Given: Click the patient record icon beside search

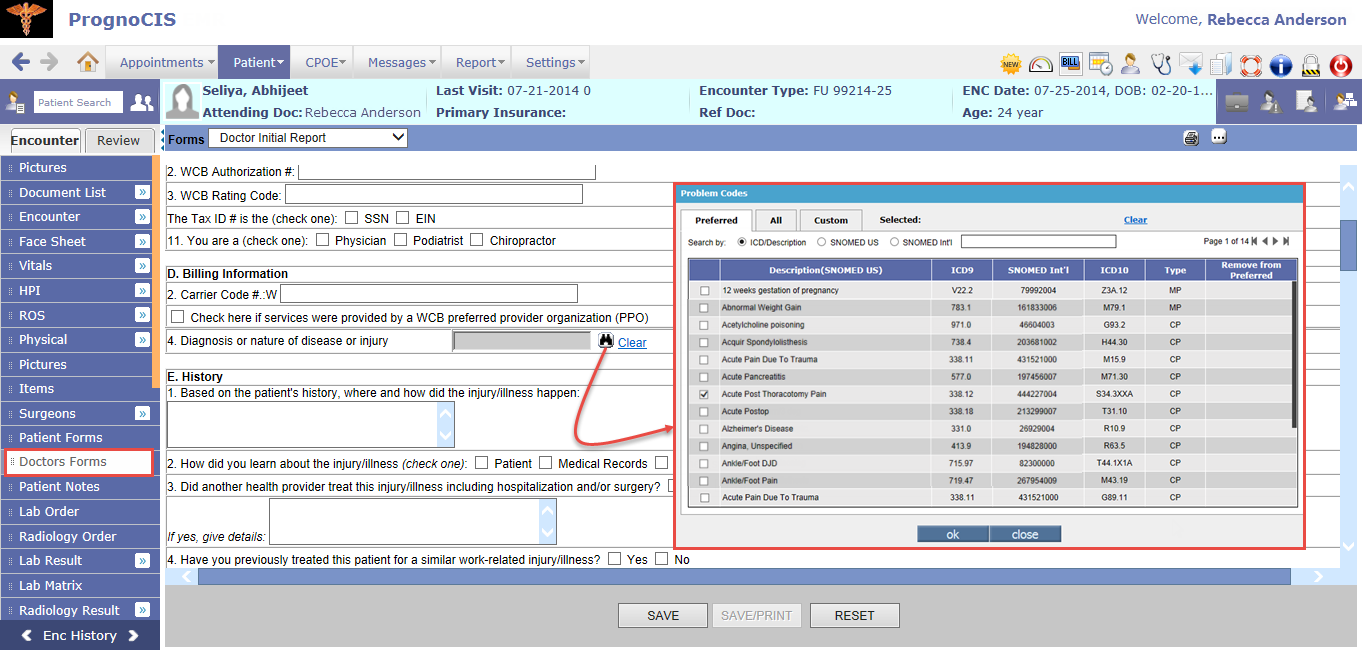Looking at the screenshot, I should coord(15,102).
